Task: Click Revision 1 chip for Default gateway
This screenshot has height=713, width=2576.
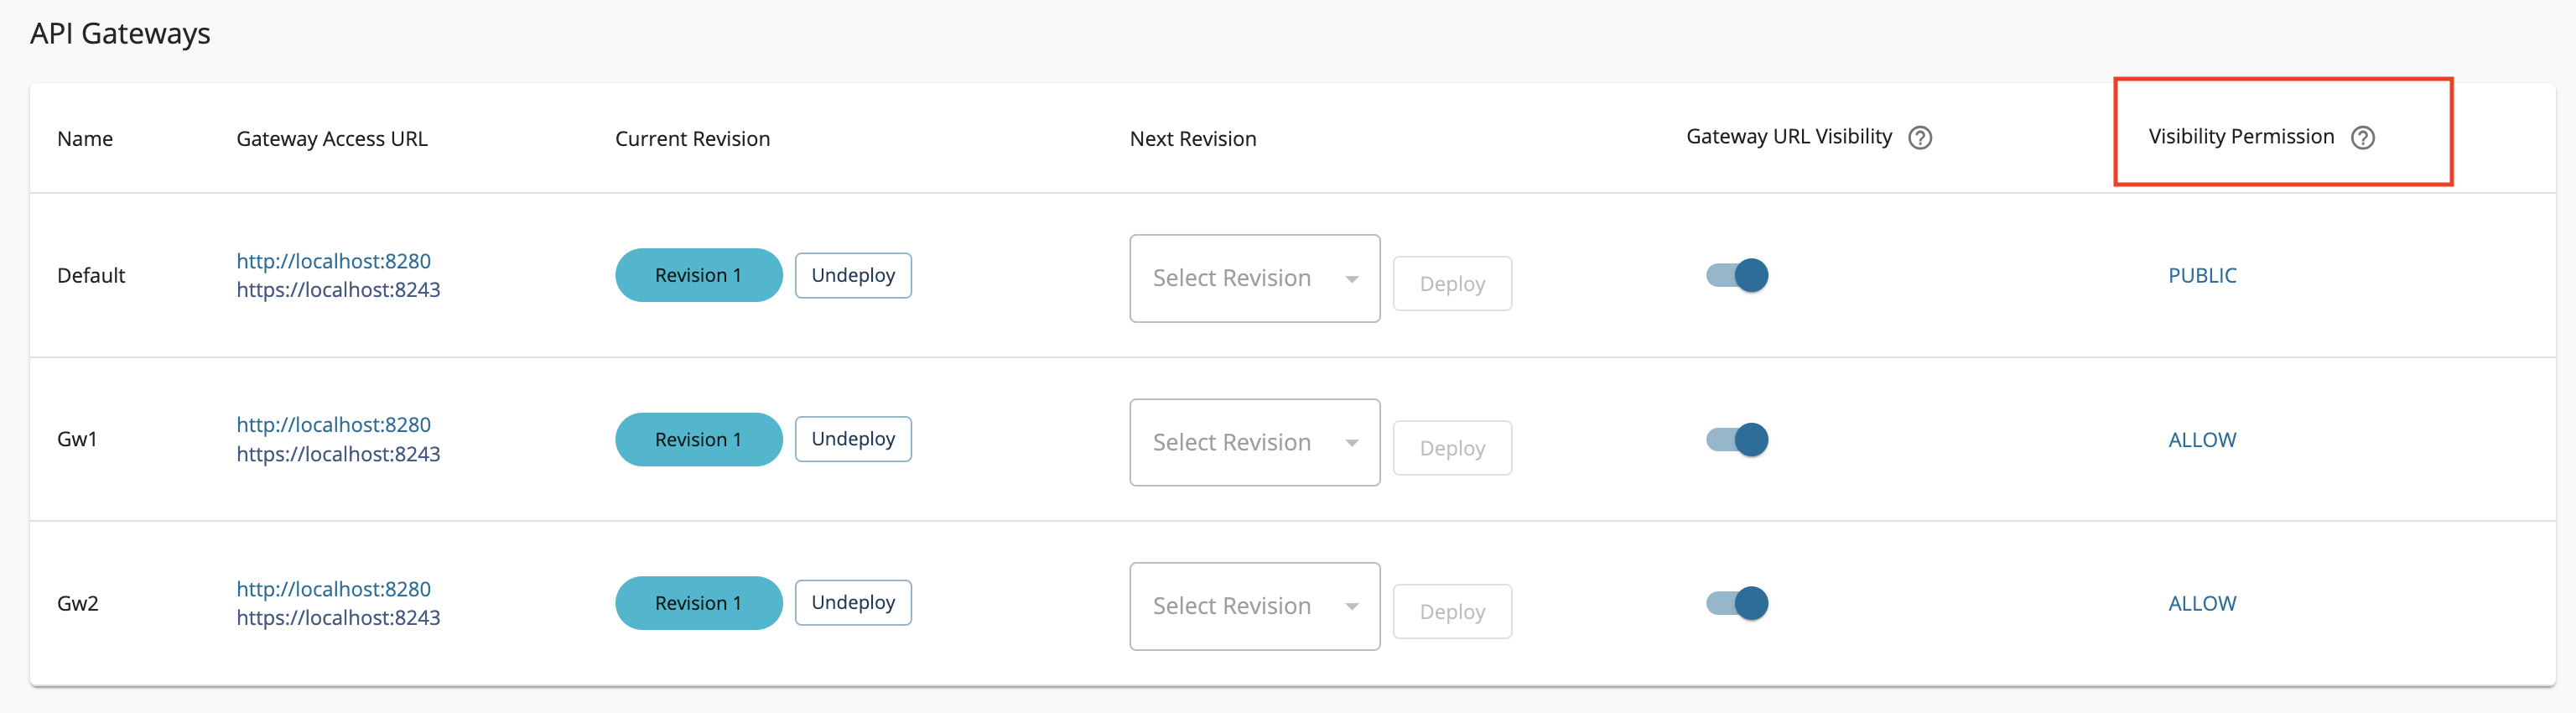Action: (x=698, y=275)
